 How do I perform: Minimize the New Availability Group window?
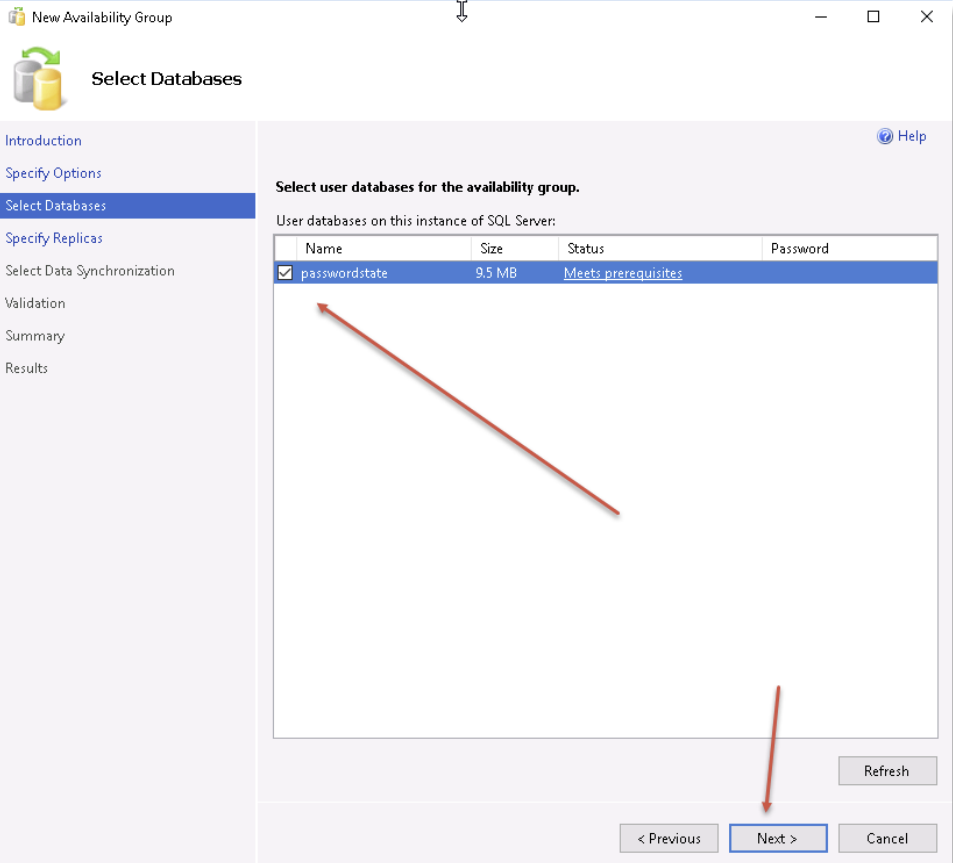point(821,17)
